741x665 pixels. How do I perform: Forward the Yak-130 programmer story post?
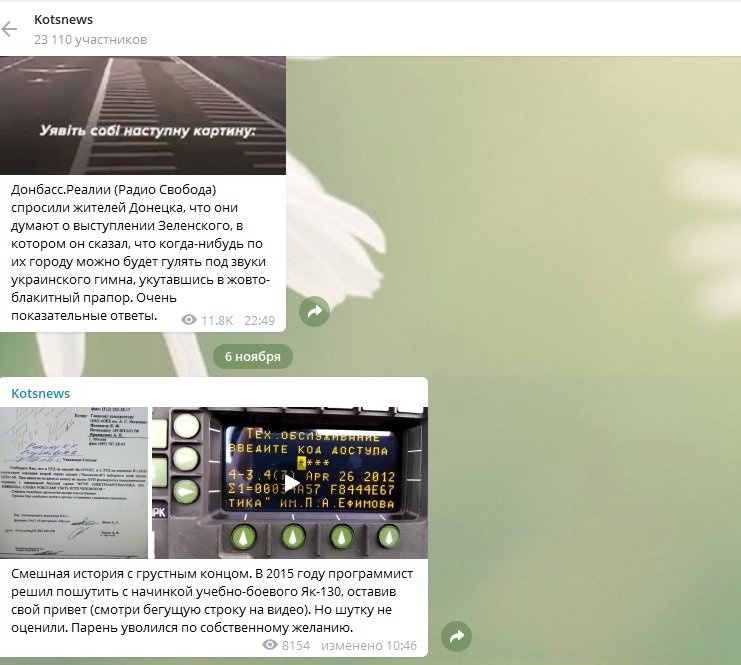[456, 636]
